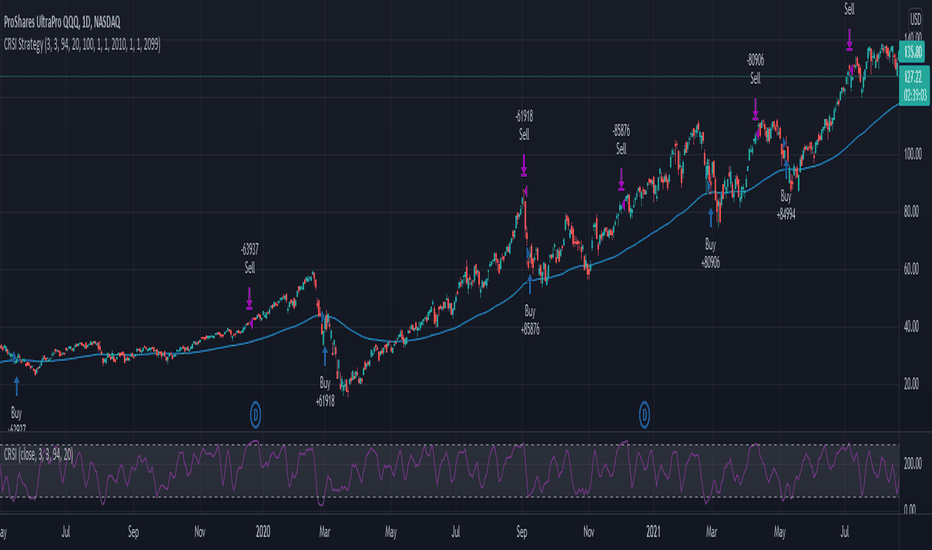Click the Buy +84994 trade label
Image resolution: width=932 pixels, height=550 pixels.
tap(786, 205)
